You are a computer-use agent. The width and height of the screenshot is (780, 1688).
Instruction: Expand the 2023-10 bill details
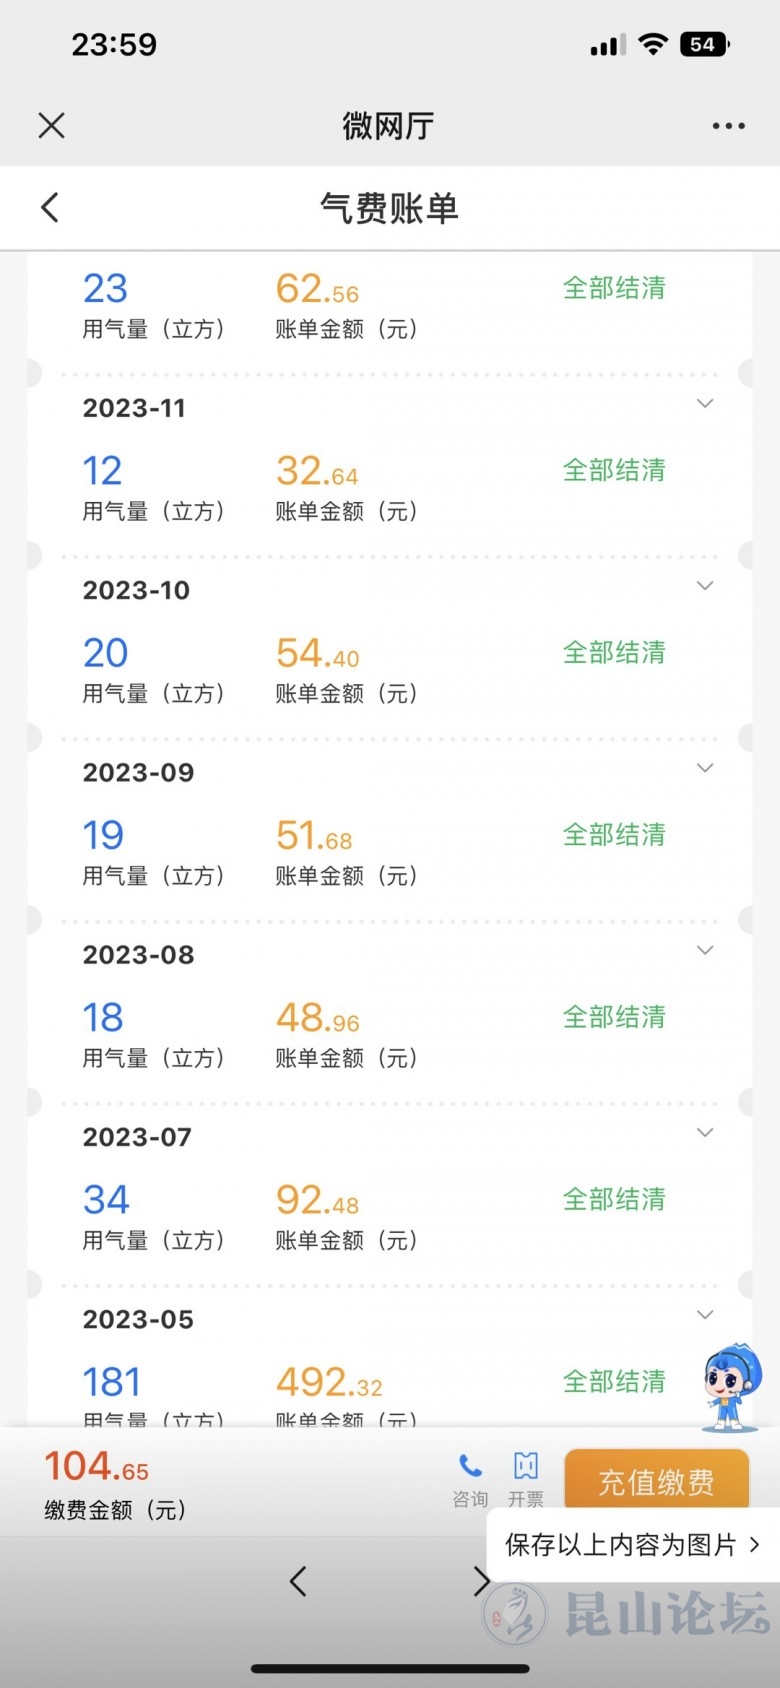pos(705,586)
